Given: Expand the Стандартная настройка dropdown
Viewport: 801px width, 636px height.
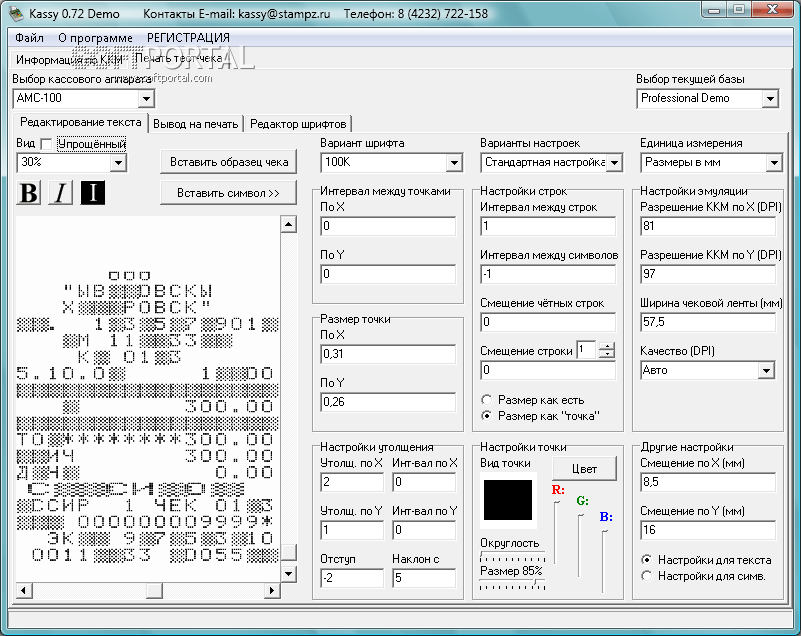Looking at the screenshot, I should pos(615,163).
